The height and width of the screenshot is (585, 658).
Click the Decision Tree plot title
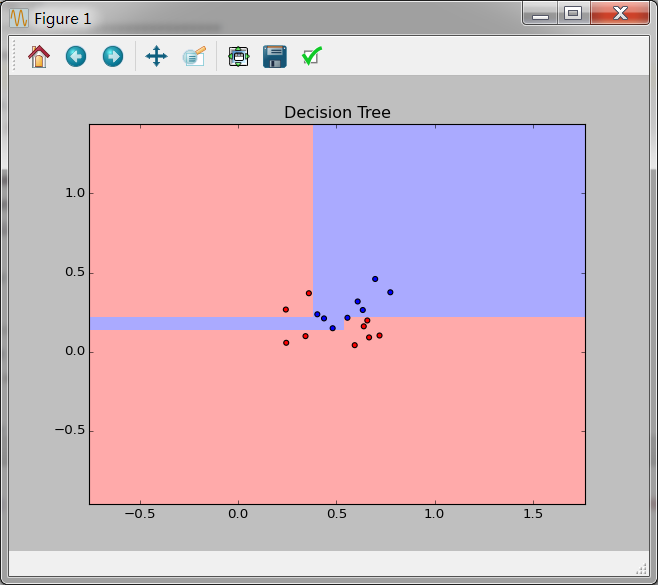[337, 112]
